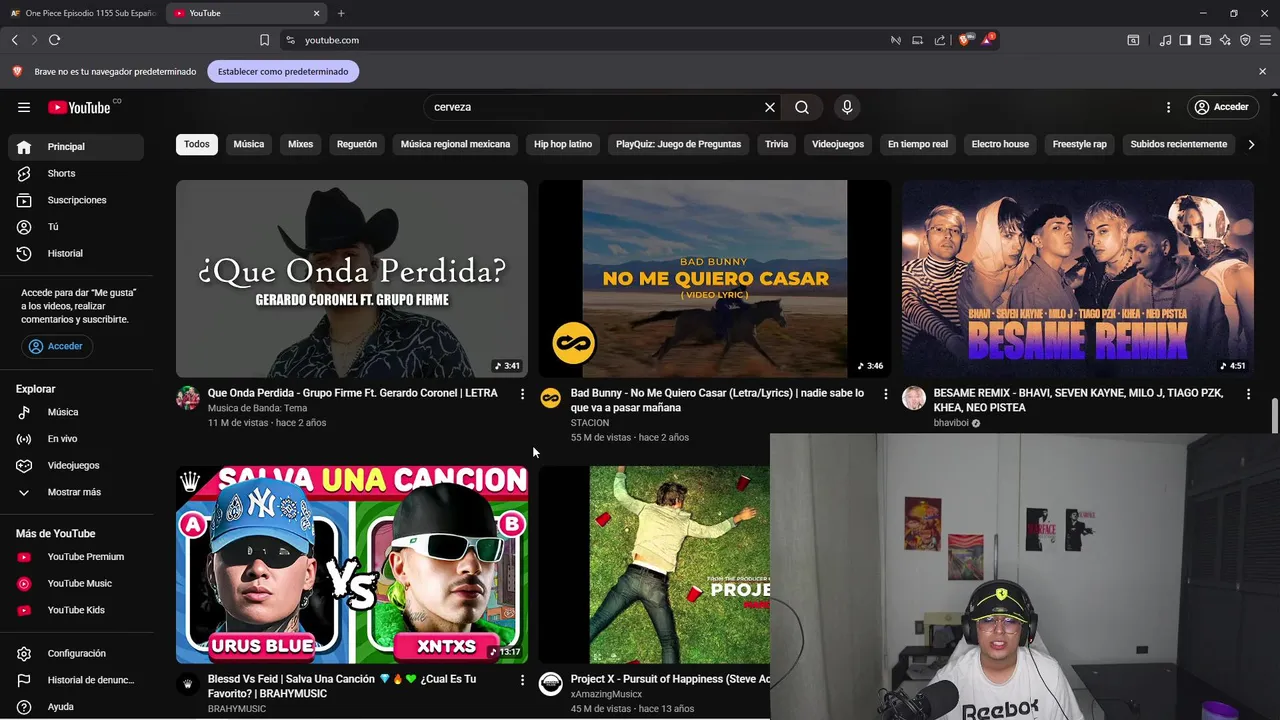
Task: Open En vivo under Explorar
Action: tap(76, 439)
